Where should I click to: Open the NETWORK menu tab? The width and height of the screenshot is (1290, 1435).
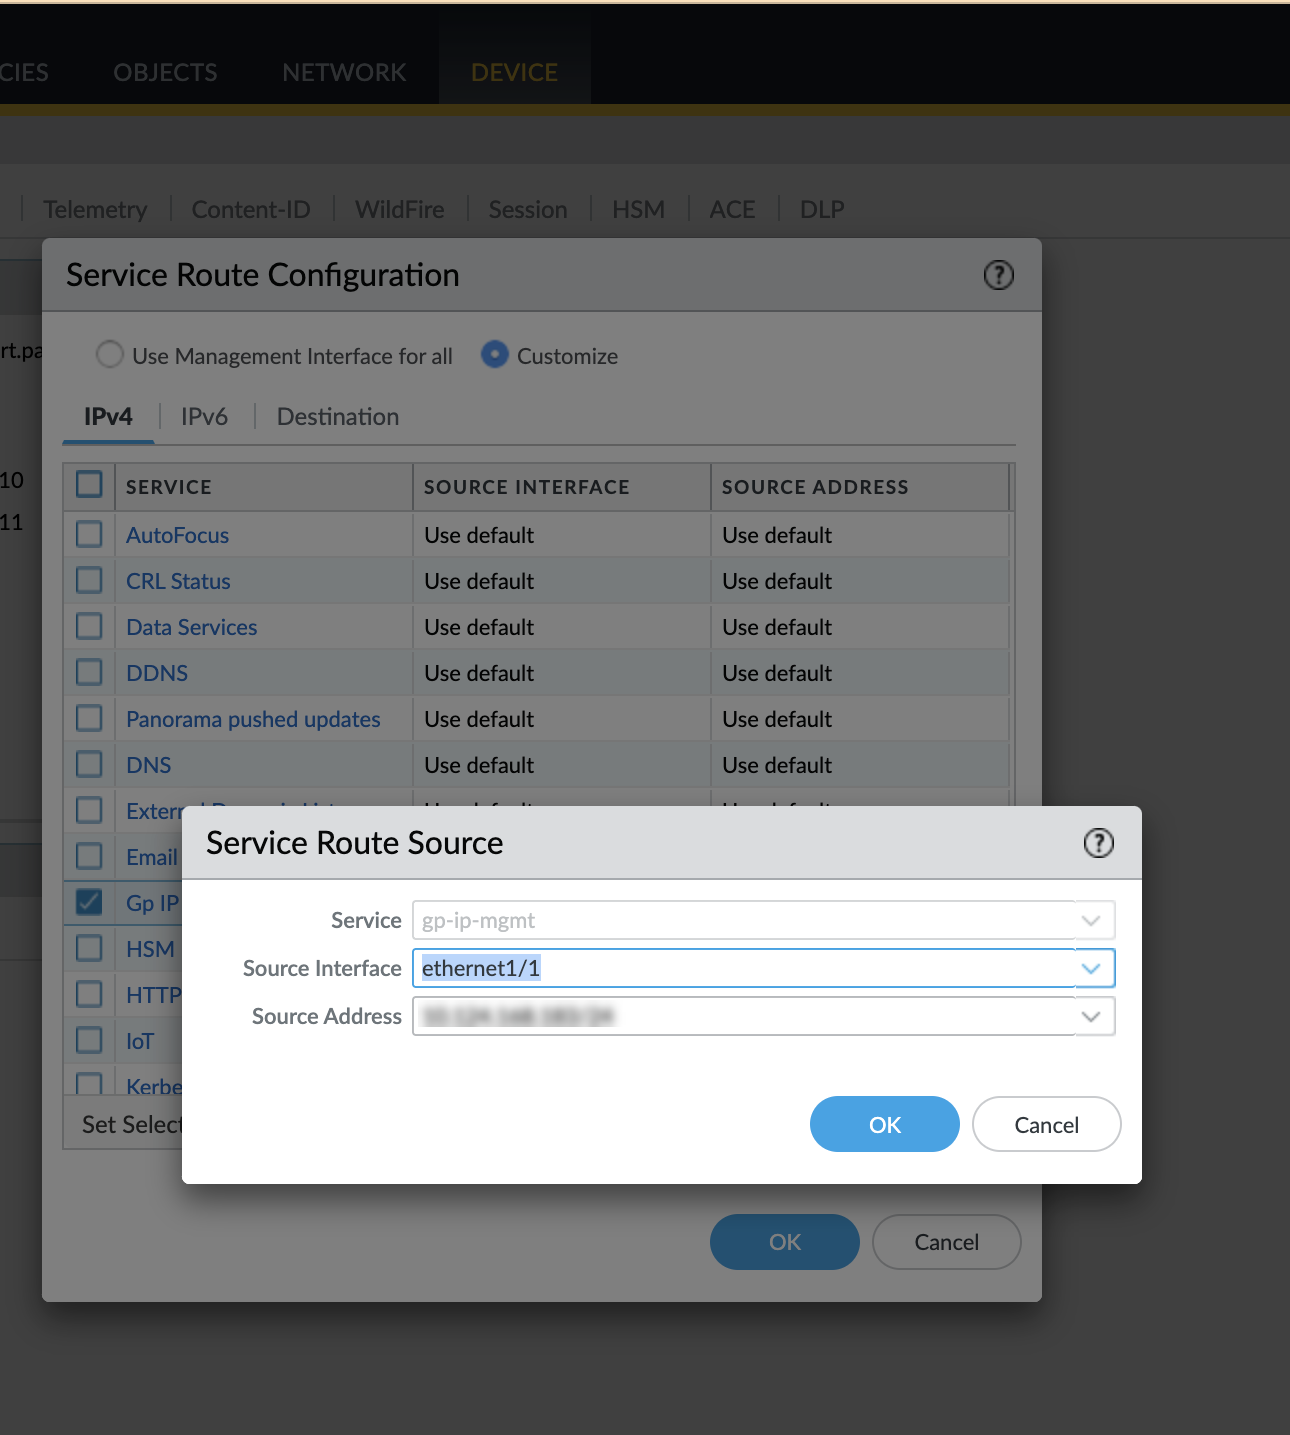tap(343, 72)
